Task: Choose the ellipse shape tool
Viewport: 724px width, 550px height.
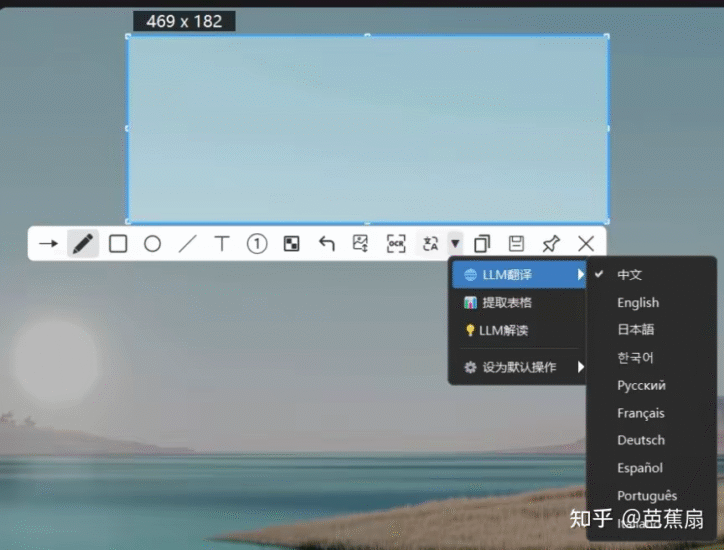Action: (152, 243)
